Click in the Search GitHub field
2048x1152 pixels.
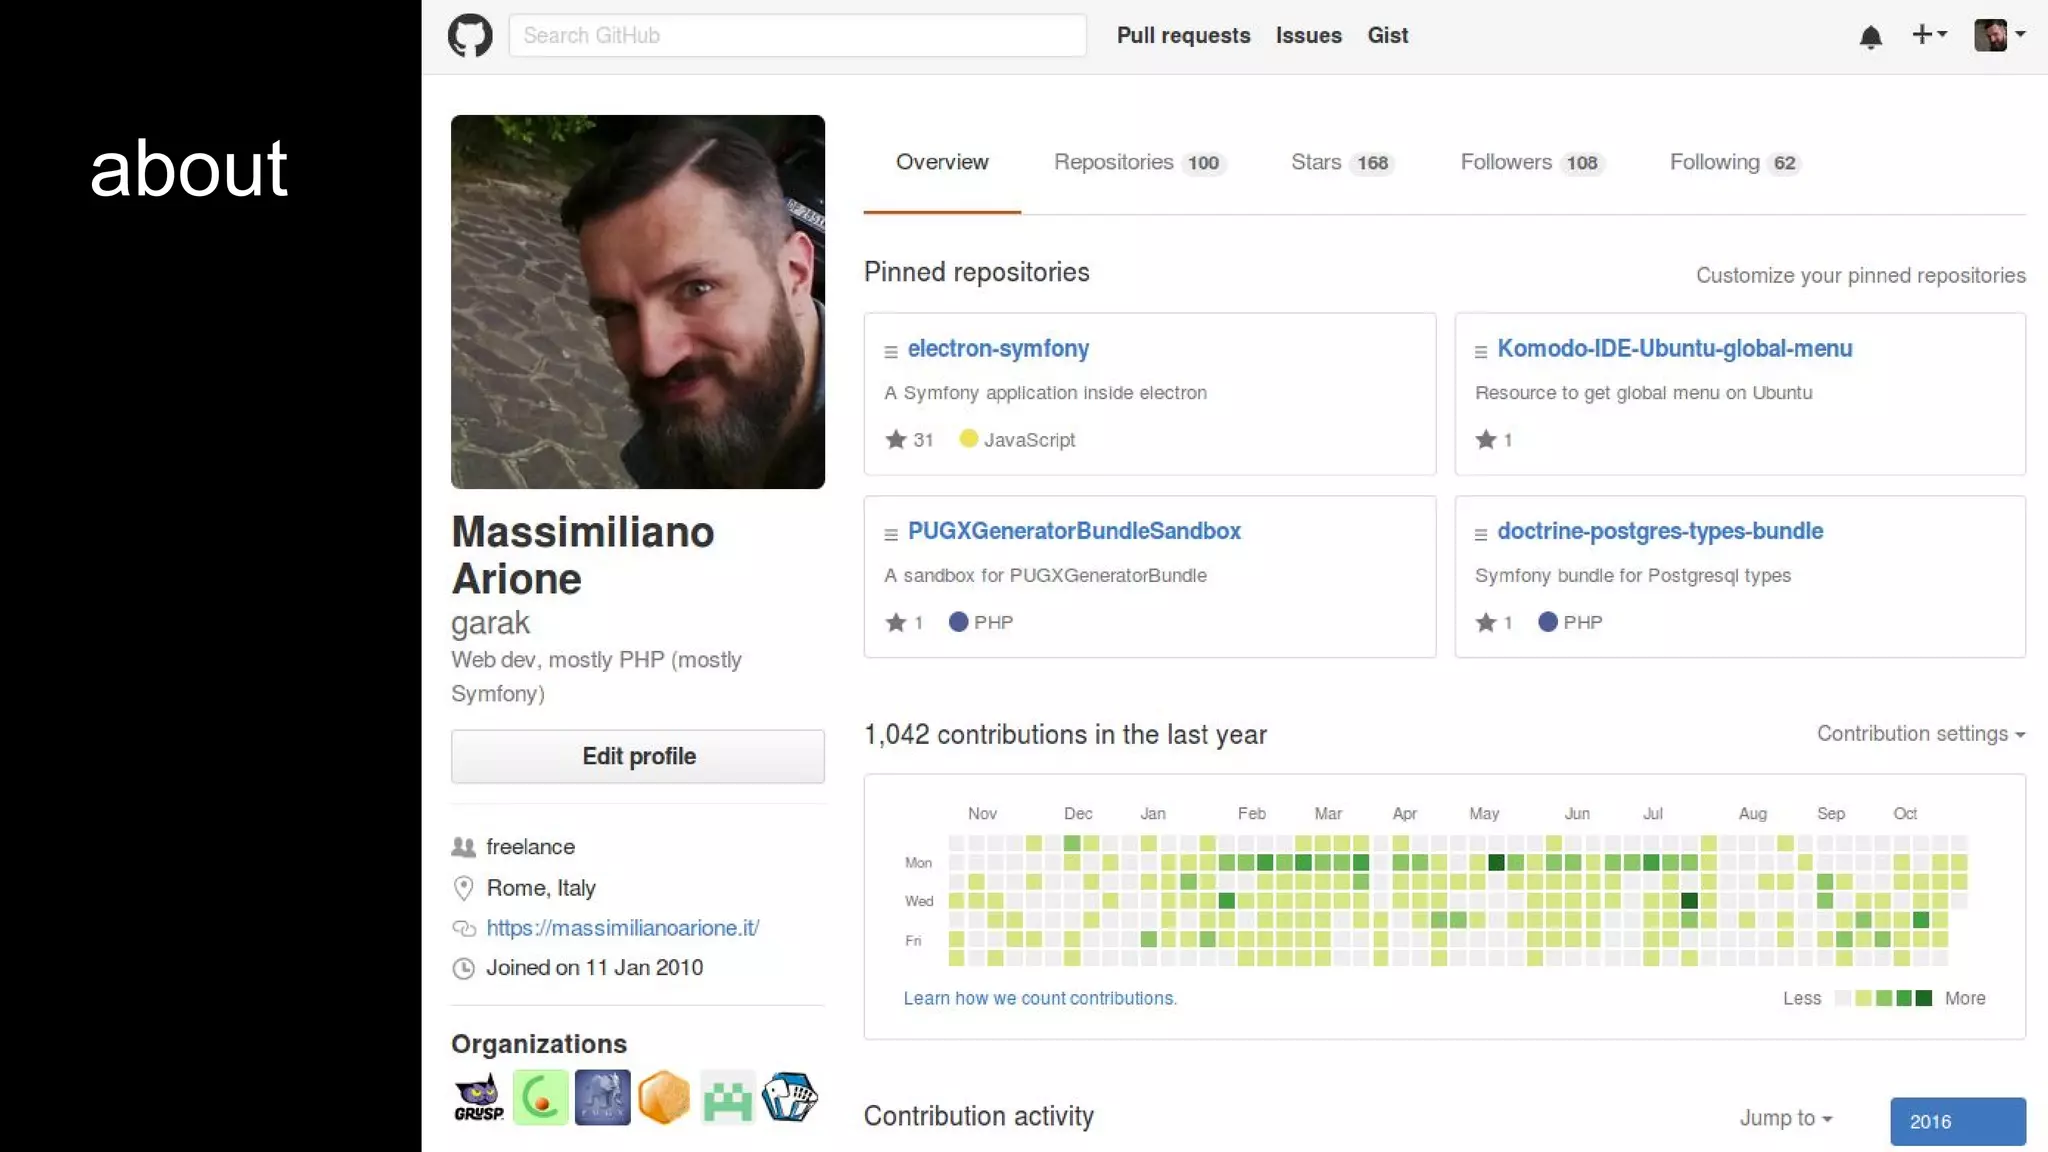coord(797,36)
